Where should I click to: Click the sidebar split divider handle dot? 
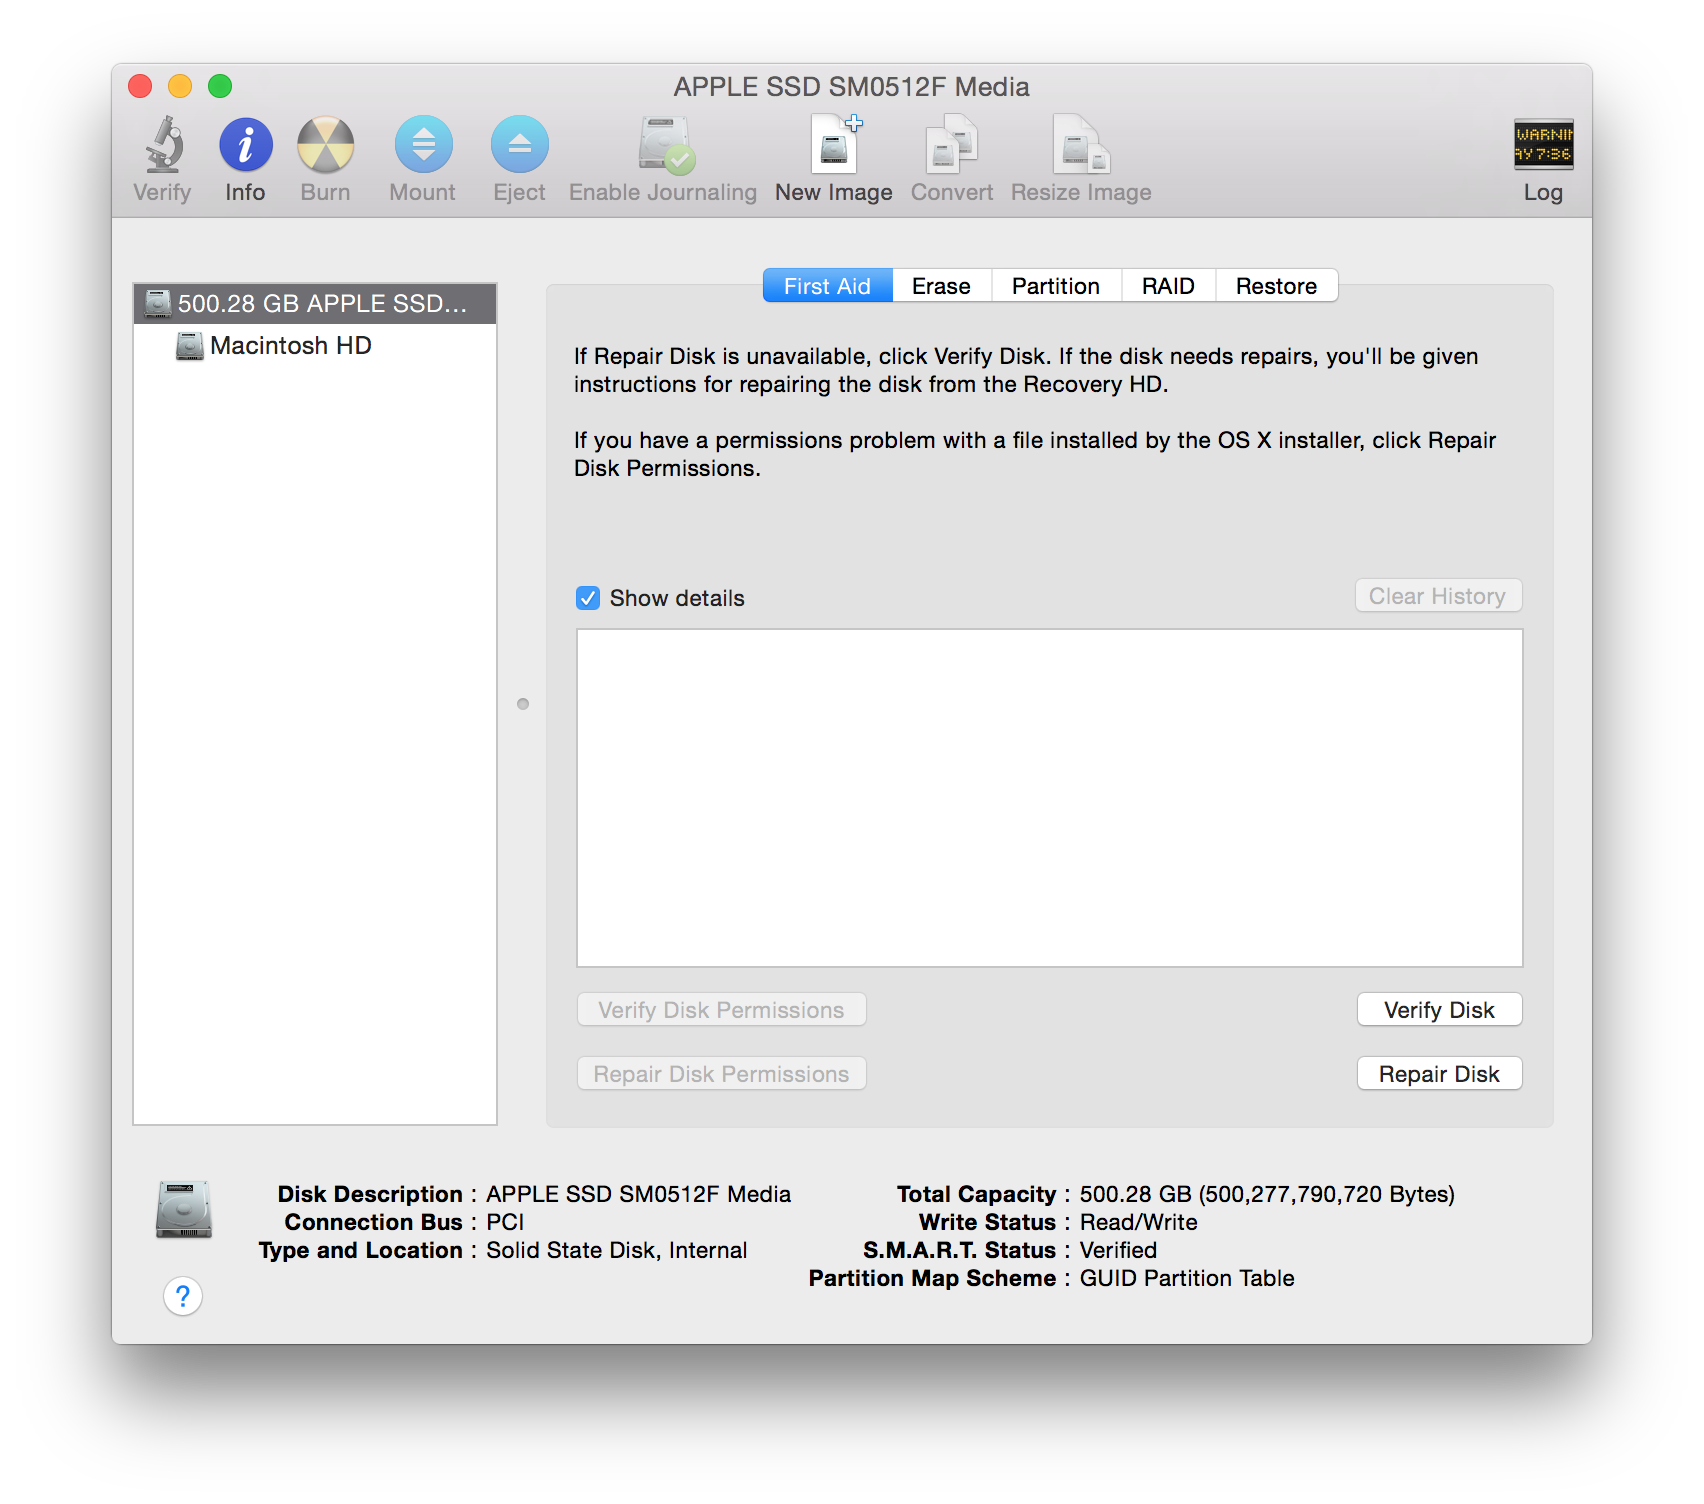click(x=523, y=704)
